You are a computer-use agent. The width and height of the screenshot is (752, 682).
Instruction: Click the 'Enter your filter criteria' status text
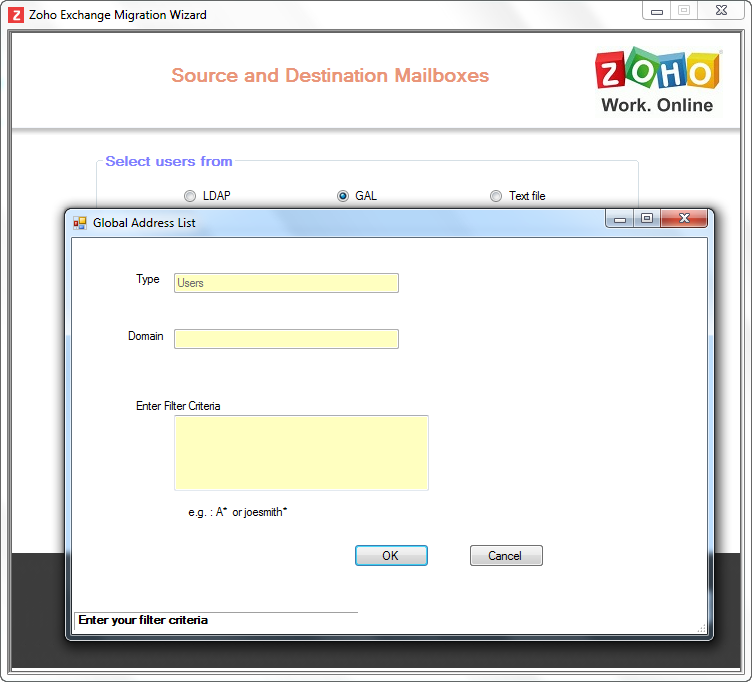pos(143,620)
